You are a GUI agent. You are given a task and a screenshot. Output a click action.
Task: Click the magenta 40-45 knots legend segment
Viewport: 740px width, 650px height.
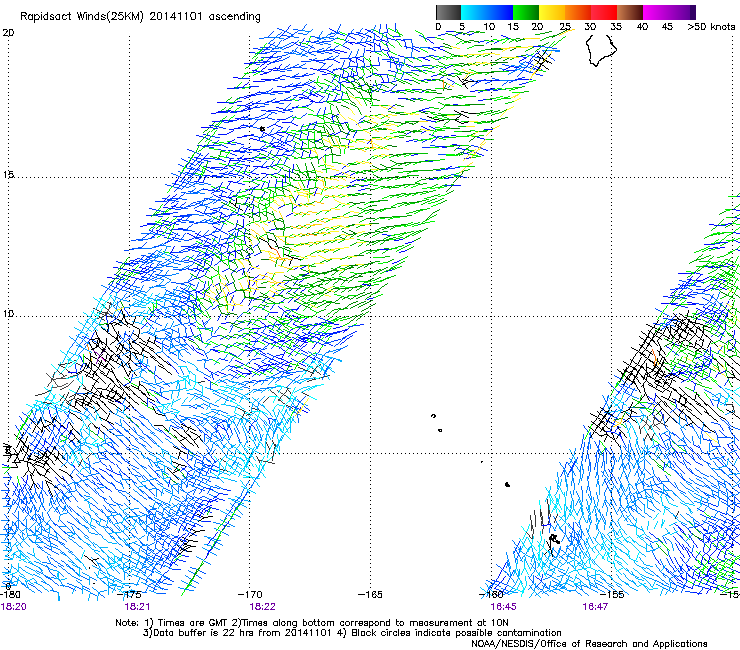(x=656, y=12)
